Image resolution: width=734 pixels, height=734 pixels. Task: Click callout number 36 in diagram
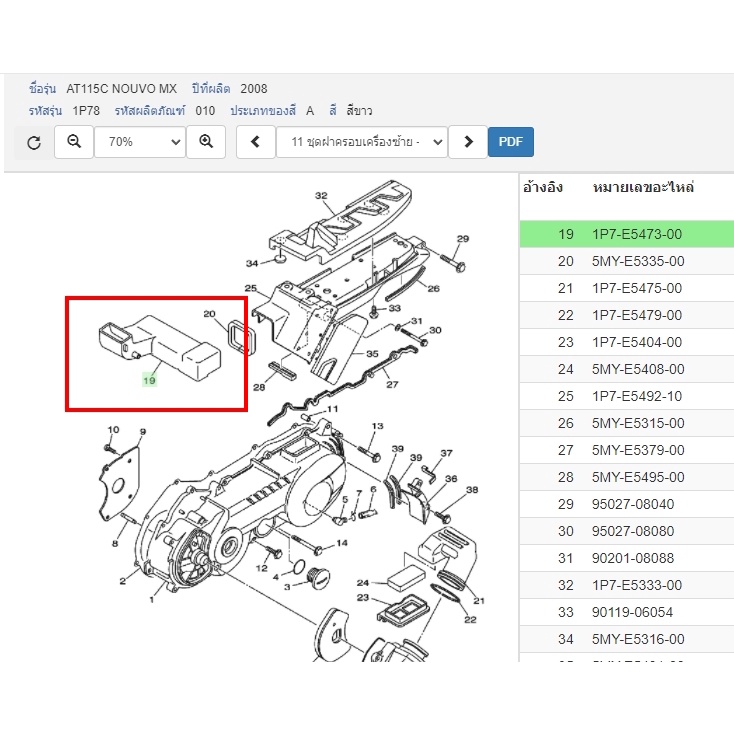coord(451,478)
